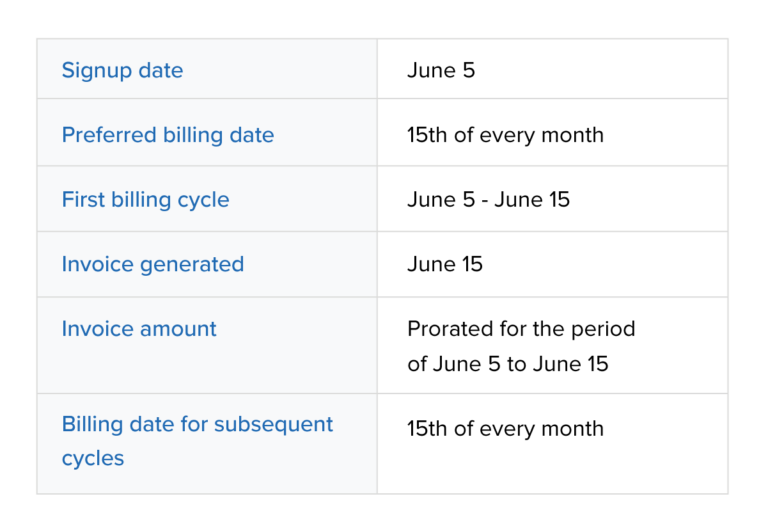768x524 pixels.
Task: Click the Signup date label
Action: pyautogui.click(x=122, y=70)
